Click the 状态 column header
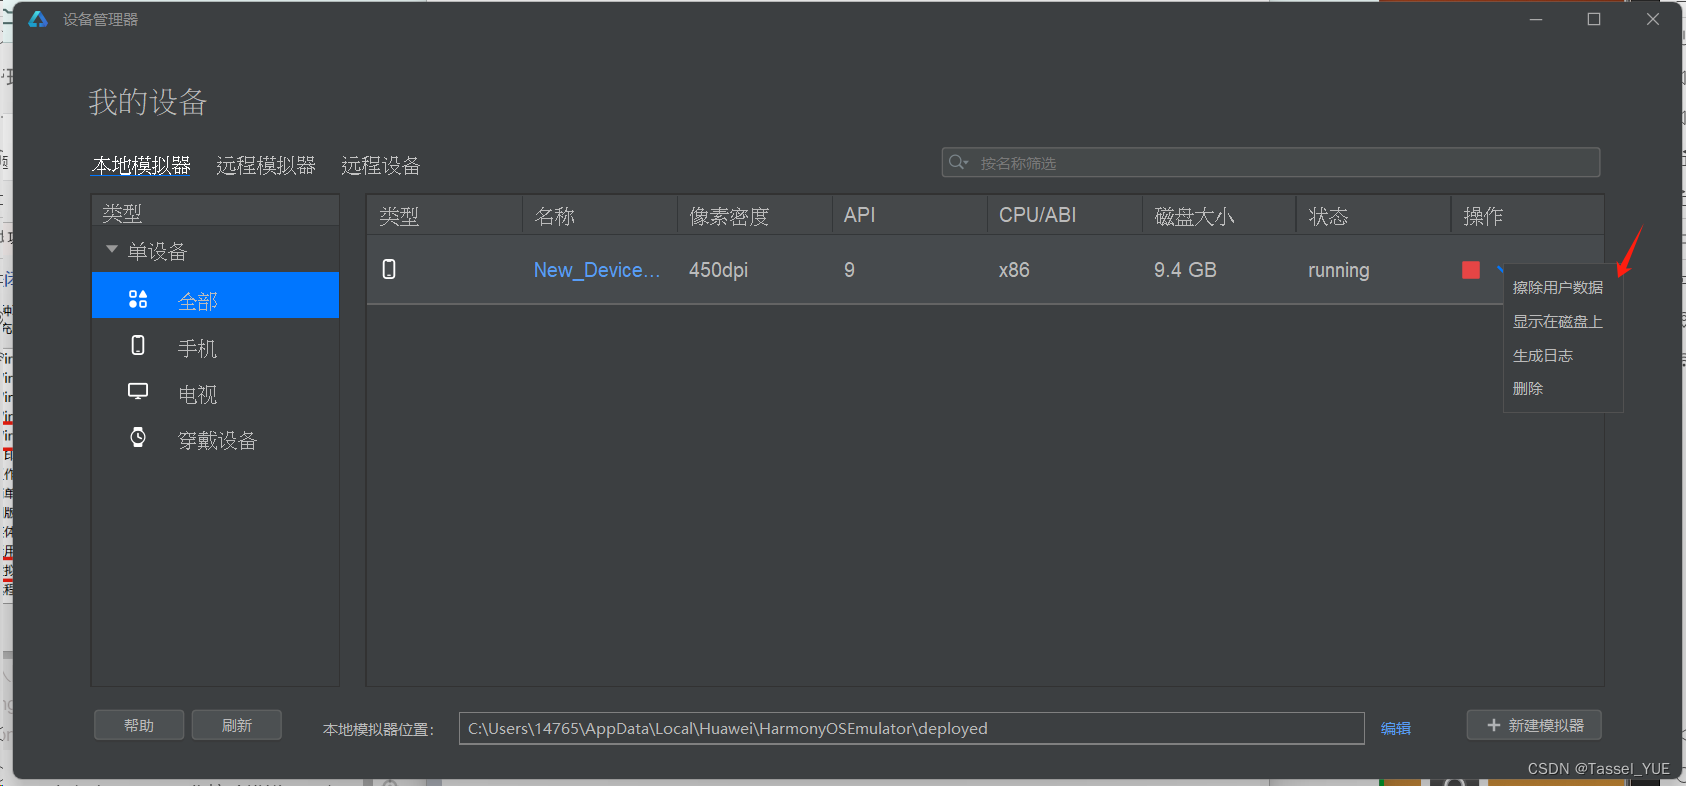Viewport: 1686px width, 786px height. point(1373,216)
